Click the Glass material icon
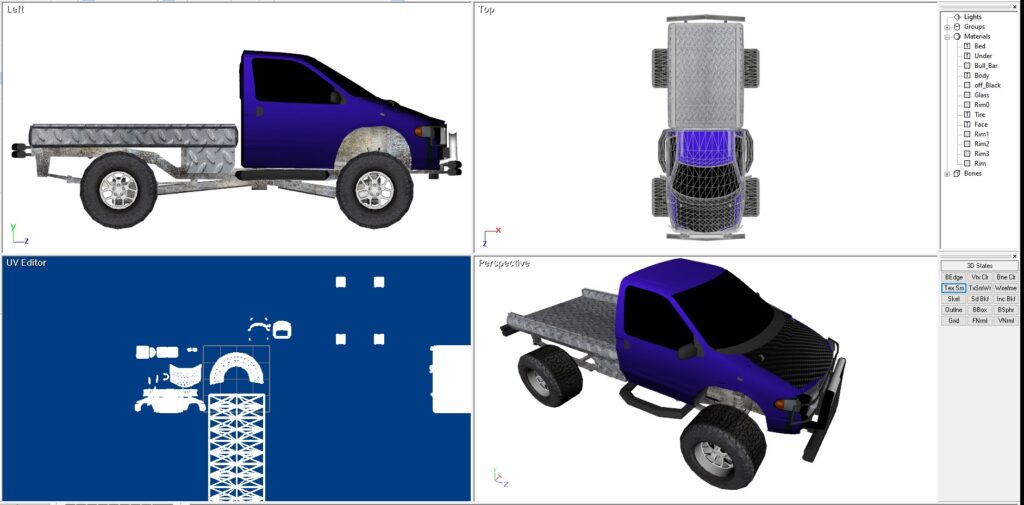 (x=967, y=95)
